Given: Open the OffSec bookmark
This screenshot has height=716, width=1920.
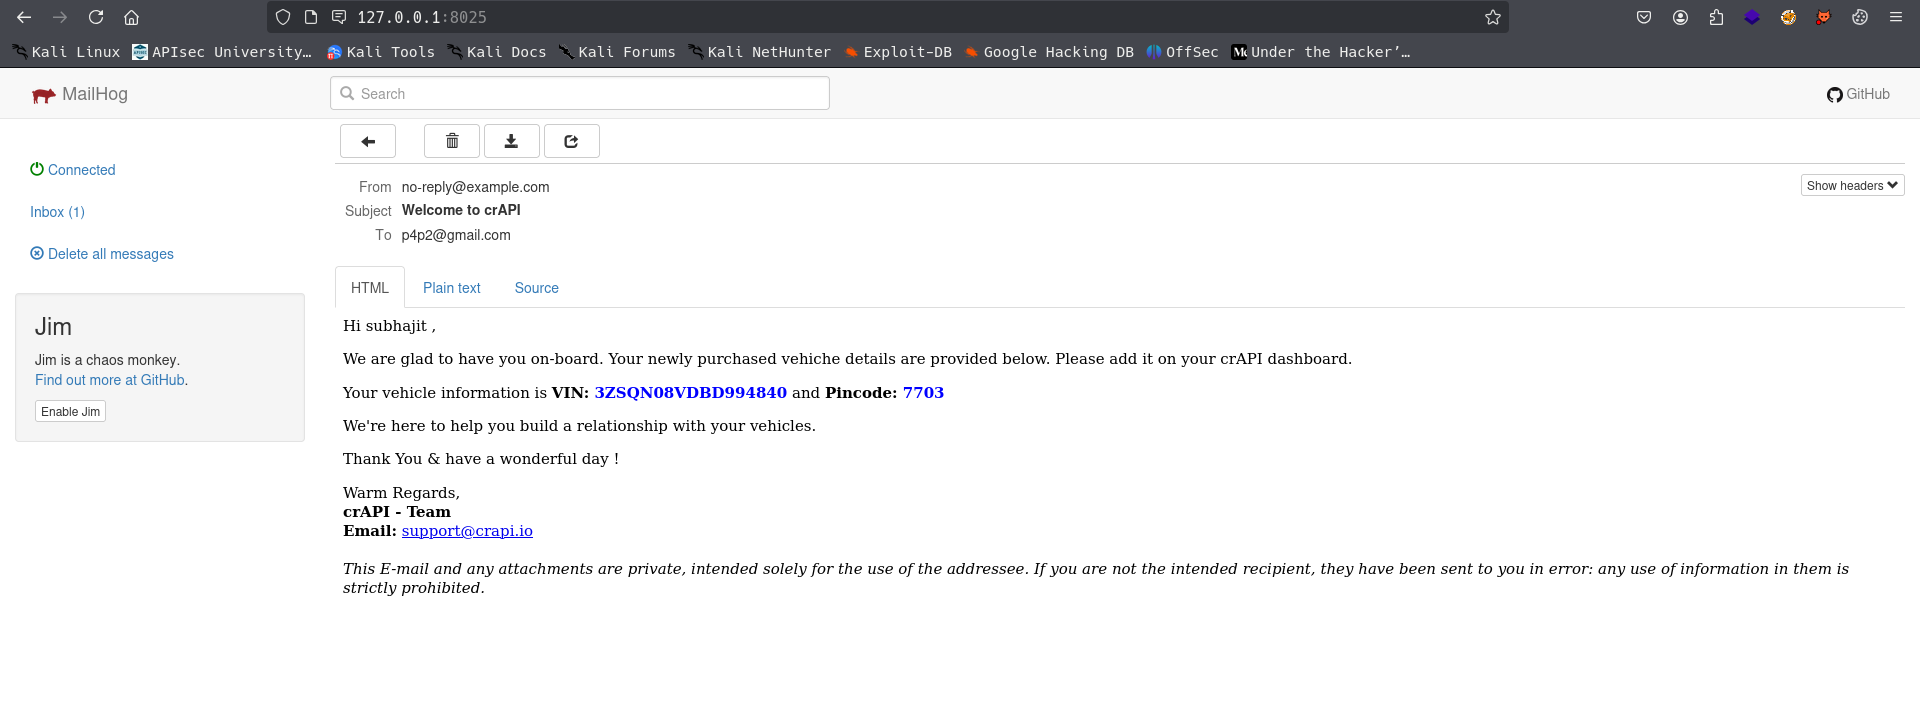Looking at the screenshot, I should click(x=1183, y=52).
